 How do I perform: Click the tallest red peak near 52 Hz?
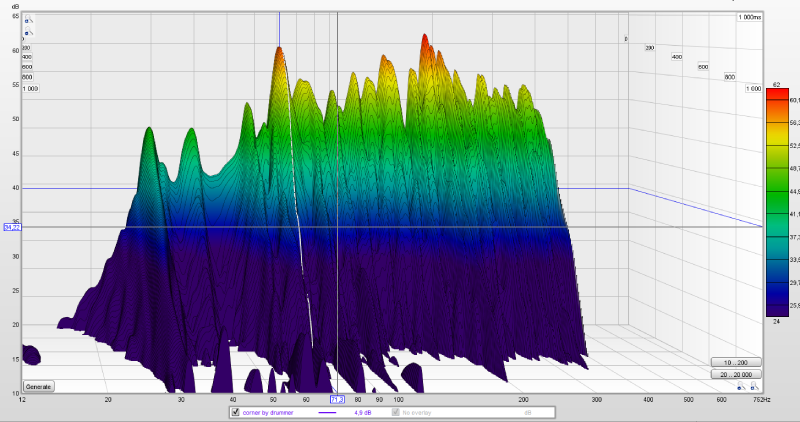pyautogui.click(x=279, y=48)
